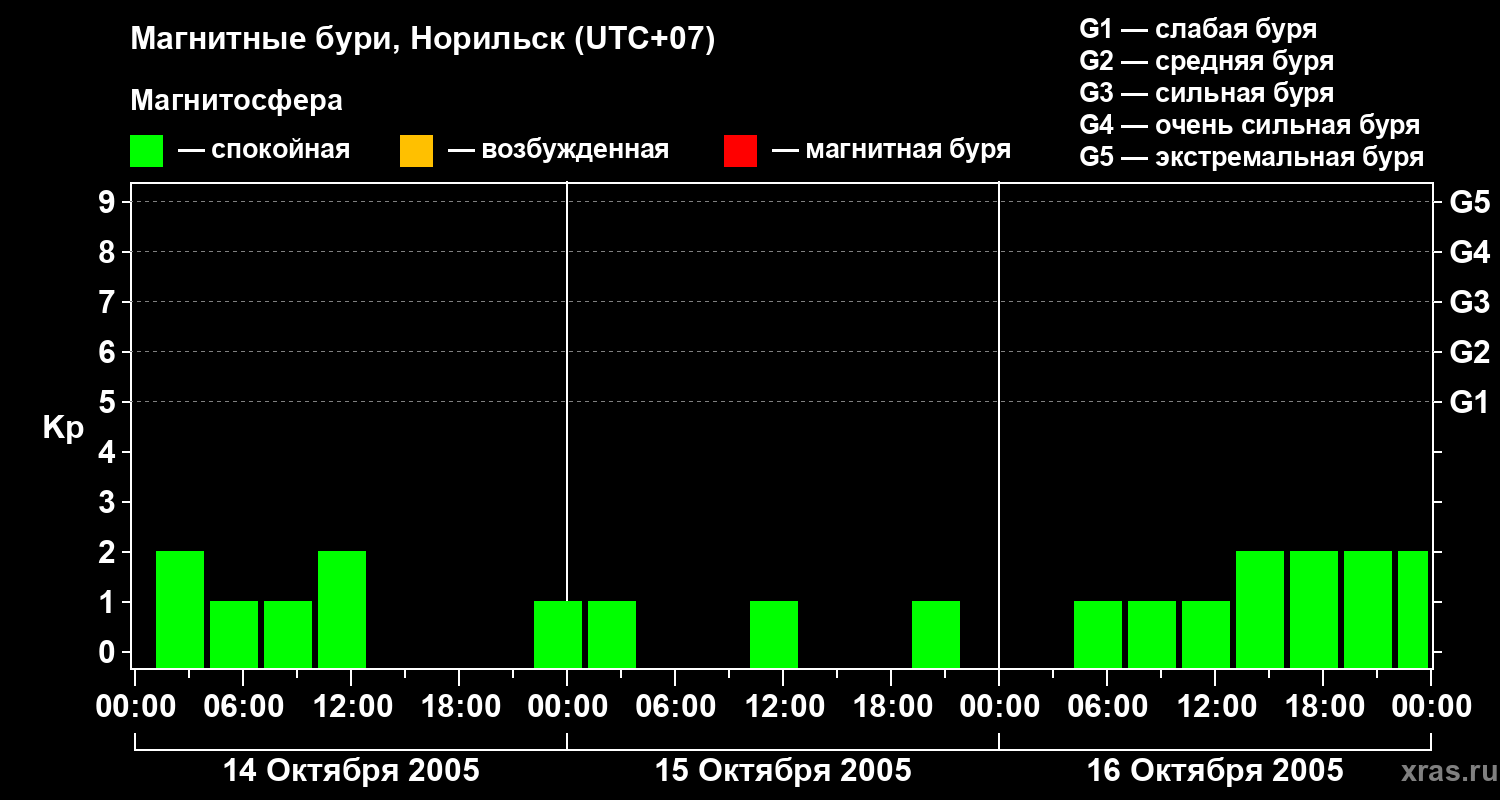The width and height of the screenshot is (1500, 800).
Task: Click the G2 tick label on the right axis
Action: point(1469,352)
